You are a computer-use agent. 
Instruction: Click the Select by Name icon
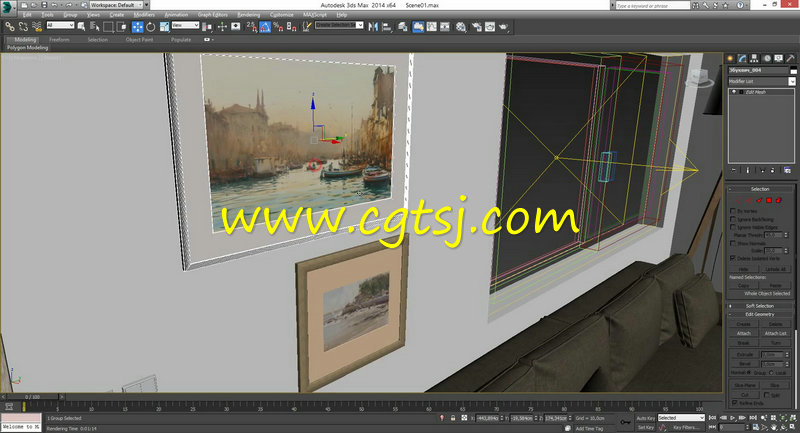(95, 27)
